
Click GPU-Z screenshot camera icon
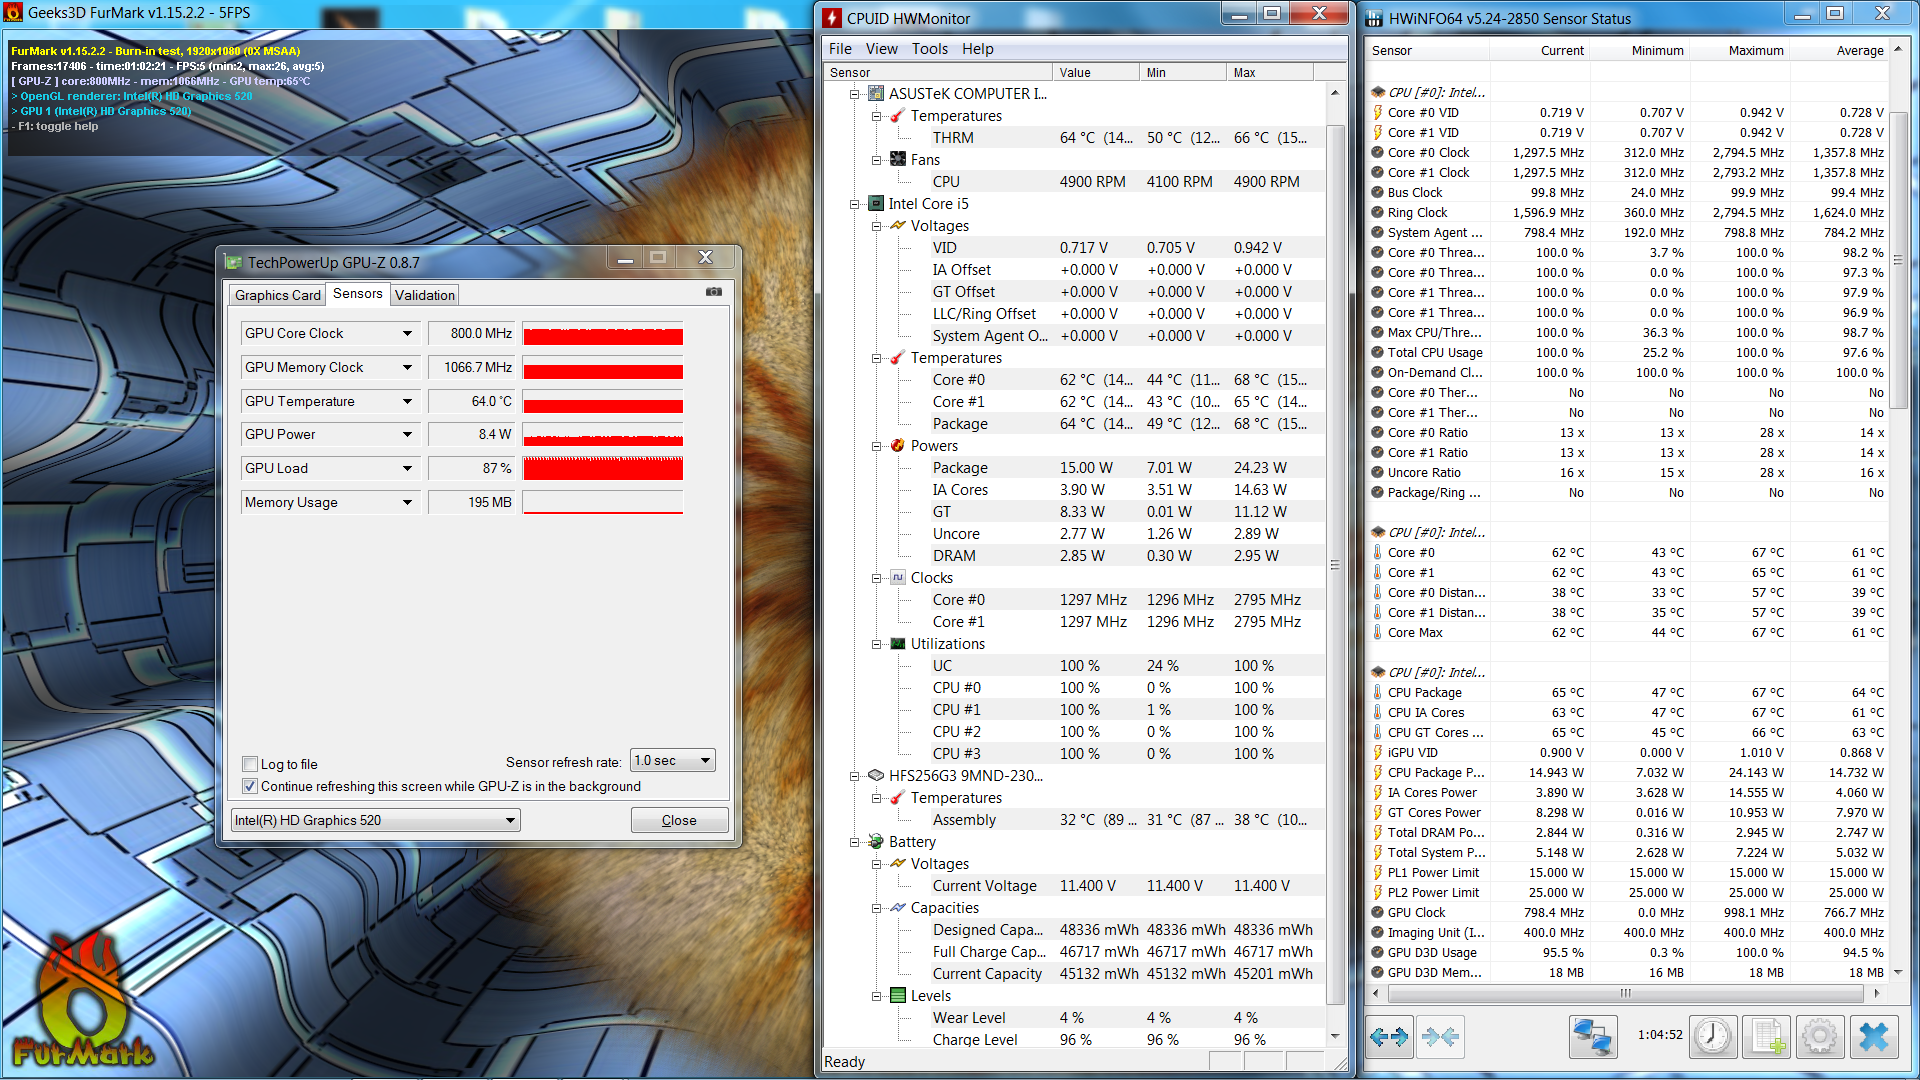pos(714,292)
